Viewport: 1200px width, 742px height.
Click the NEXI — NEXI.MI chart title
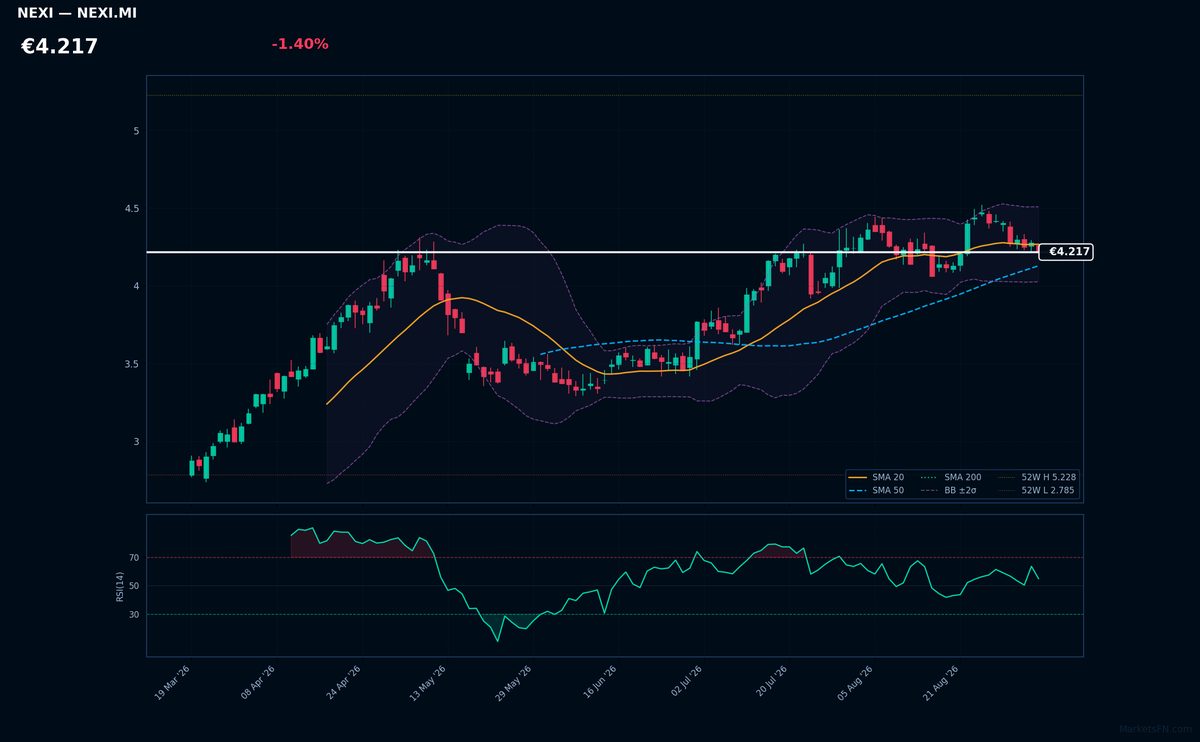pos(77,13)
